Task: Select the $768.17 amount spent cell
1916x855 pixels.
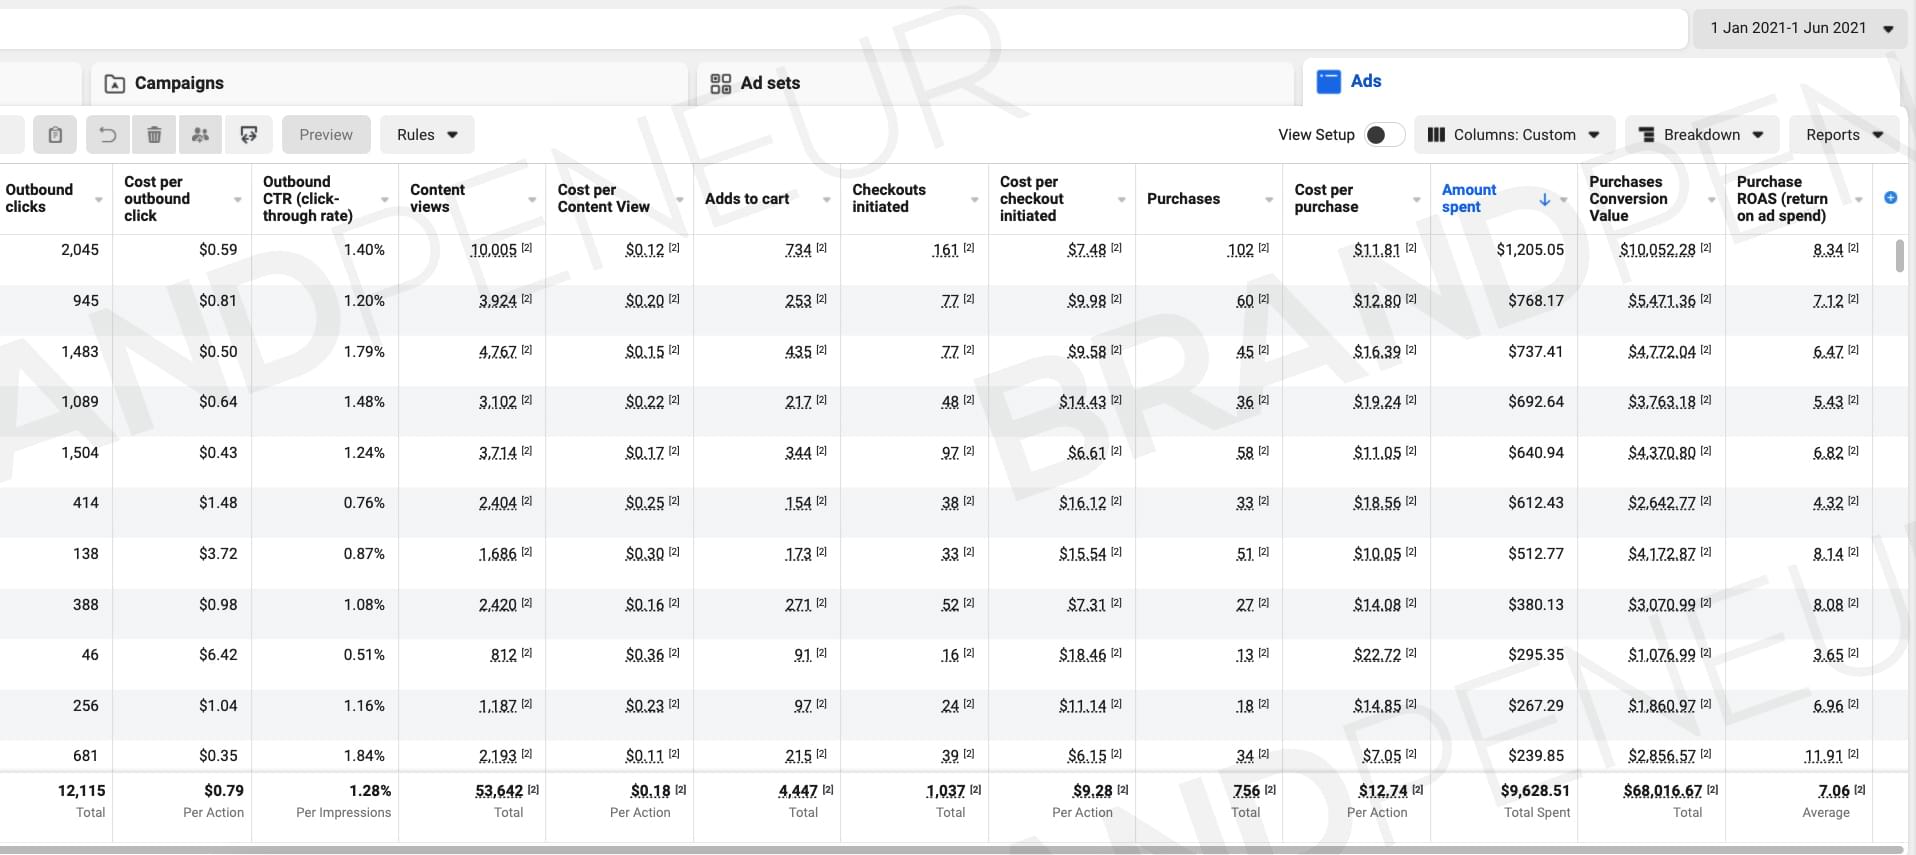Action: pyautogui.click(x=1536, y=301)
